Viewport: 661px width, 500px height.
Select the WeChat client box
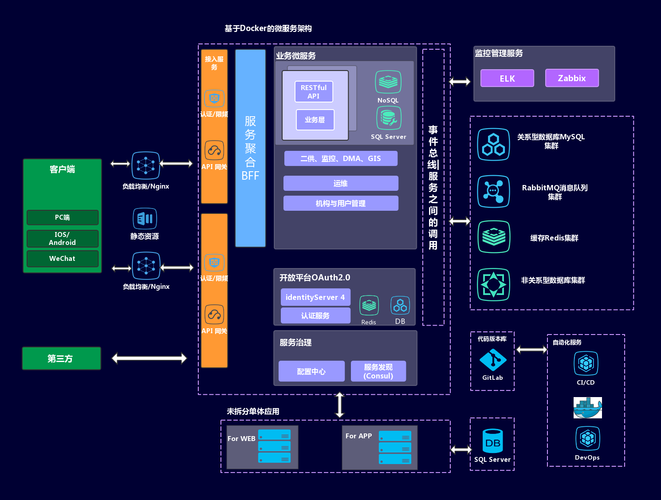pyautogui.click(x=63, y=258)
